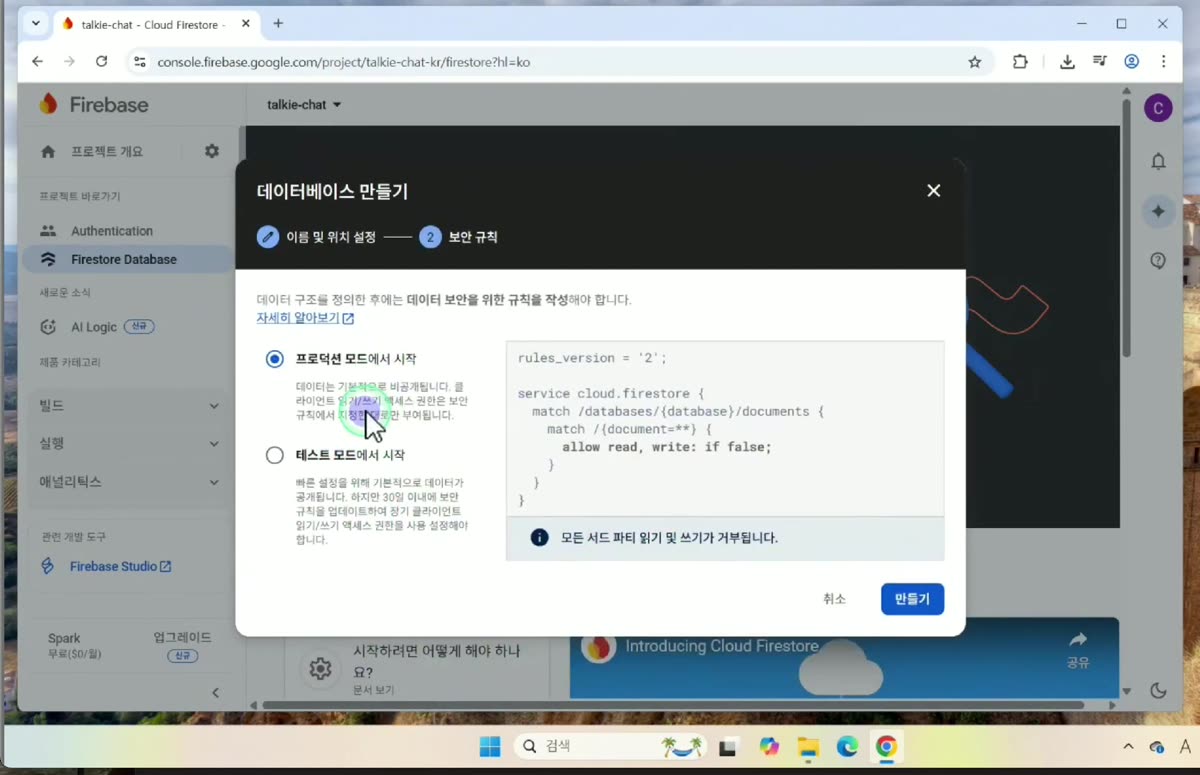Click the 프로젝트 개요 label
This screenshot has width=1200, height=775.
107,152
